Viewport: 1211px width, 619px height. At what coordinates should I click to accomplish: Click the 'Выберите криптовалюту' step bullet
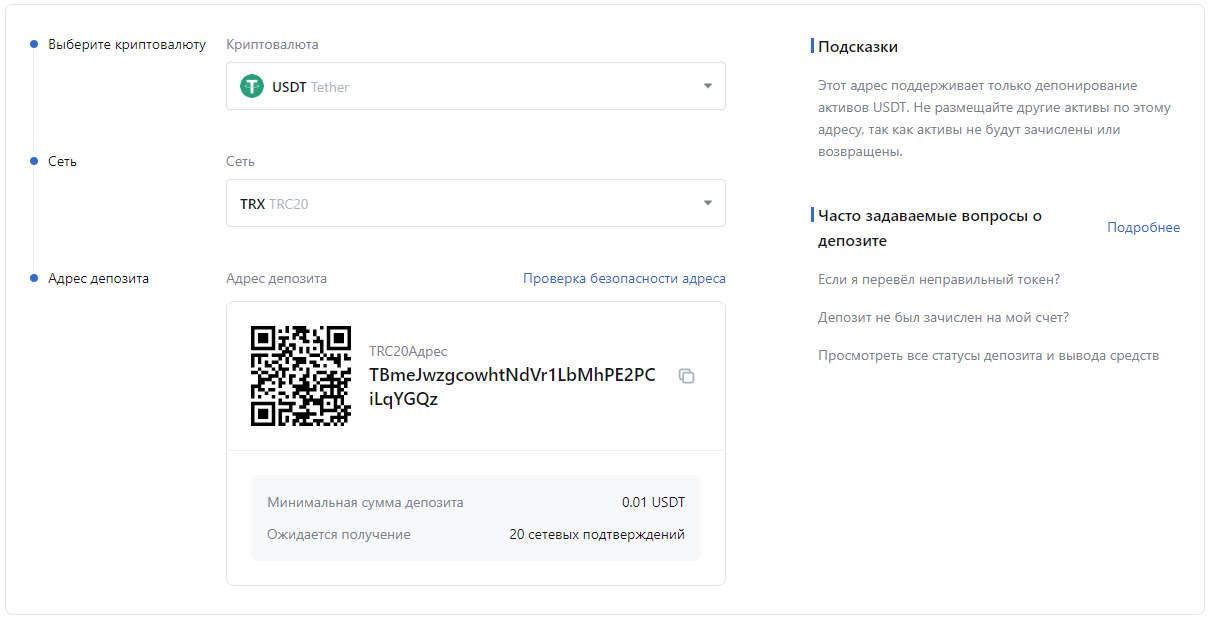tap(34, 45)
